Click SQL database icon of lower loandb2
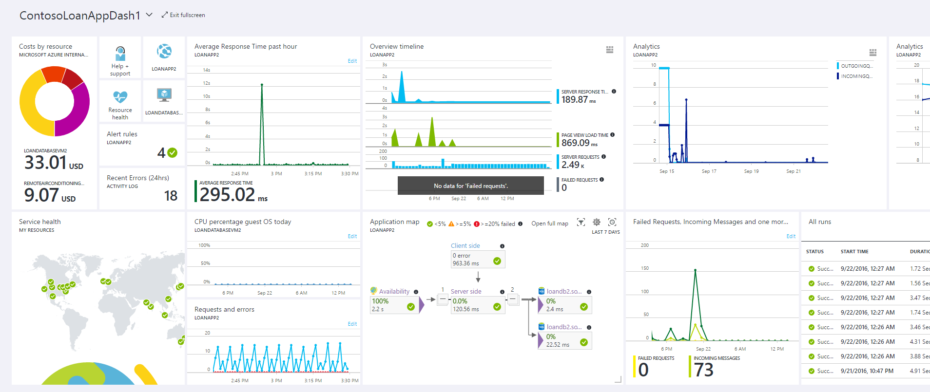This screenshot has width=930, height=392. pos(542,326)
